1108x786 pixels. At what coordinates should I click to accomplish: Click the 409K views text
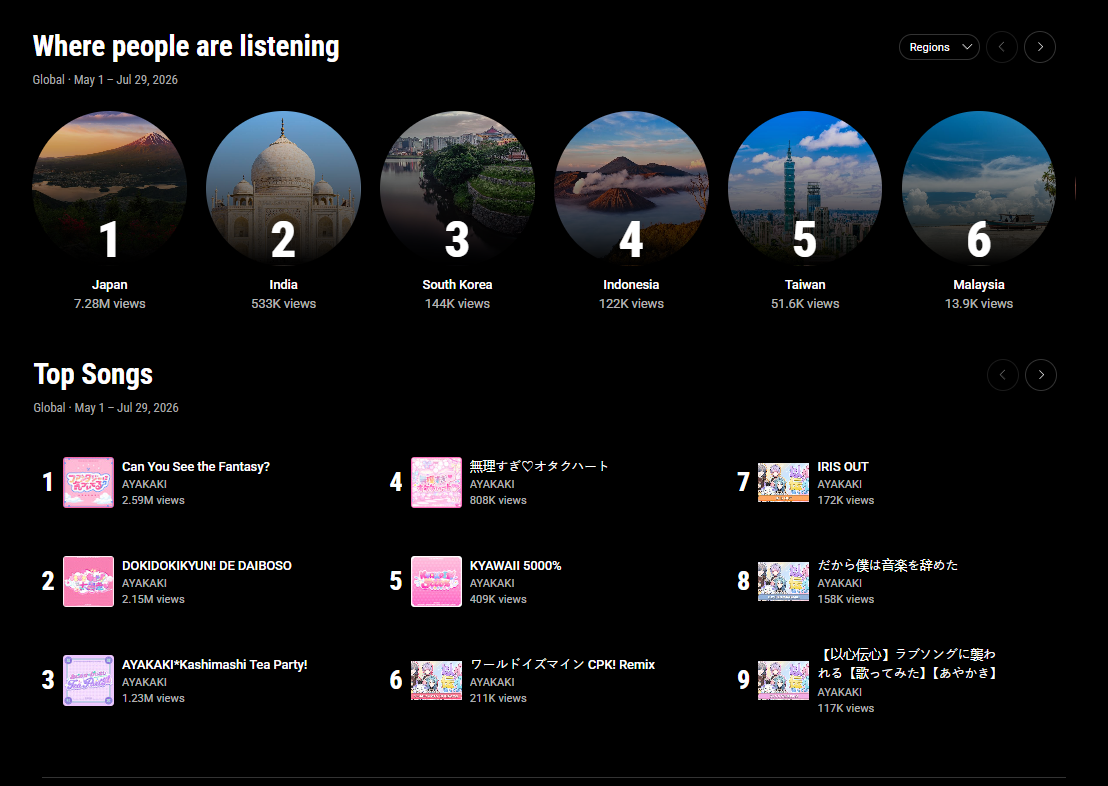coord(498,599)
